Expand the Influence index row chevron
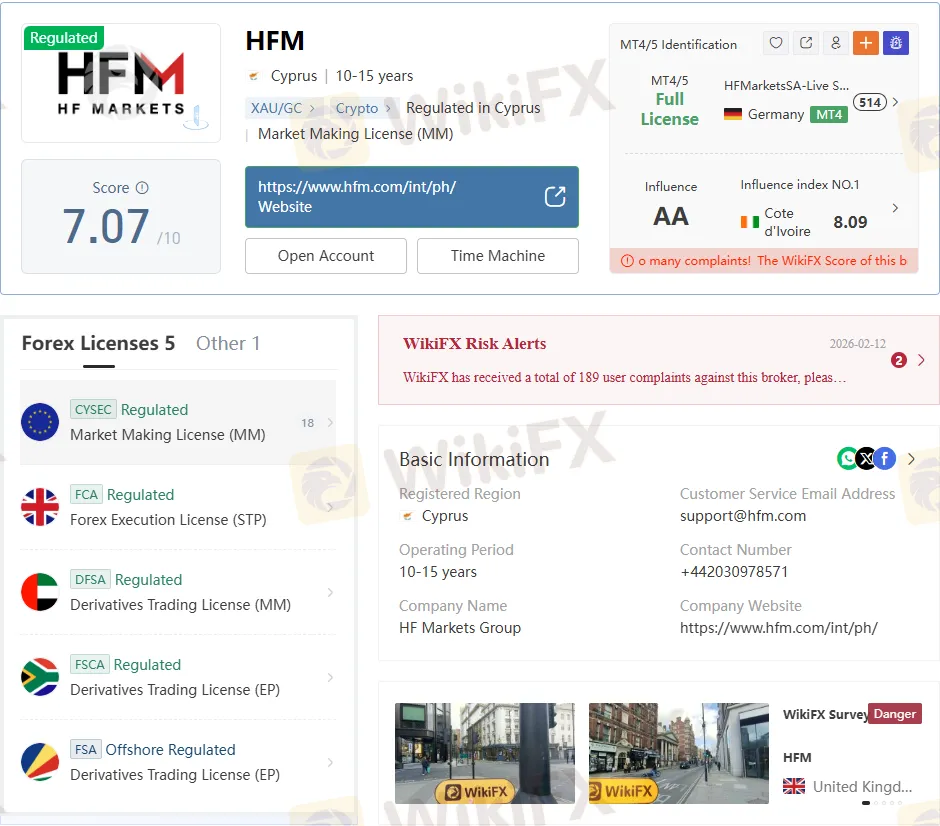 coord(895,208)
